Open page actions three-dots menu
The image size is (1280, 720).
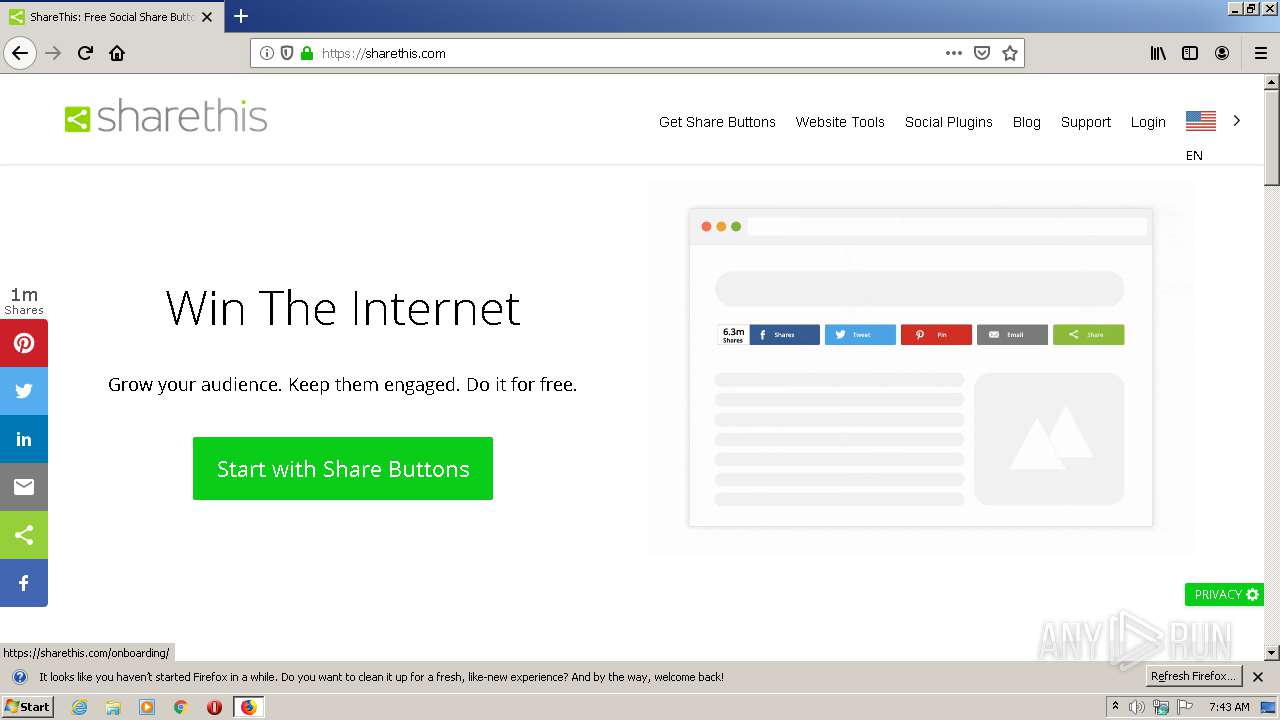(x=954, y=53)
